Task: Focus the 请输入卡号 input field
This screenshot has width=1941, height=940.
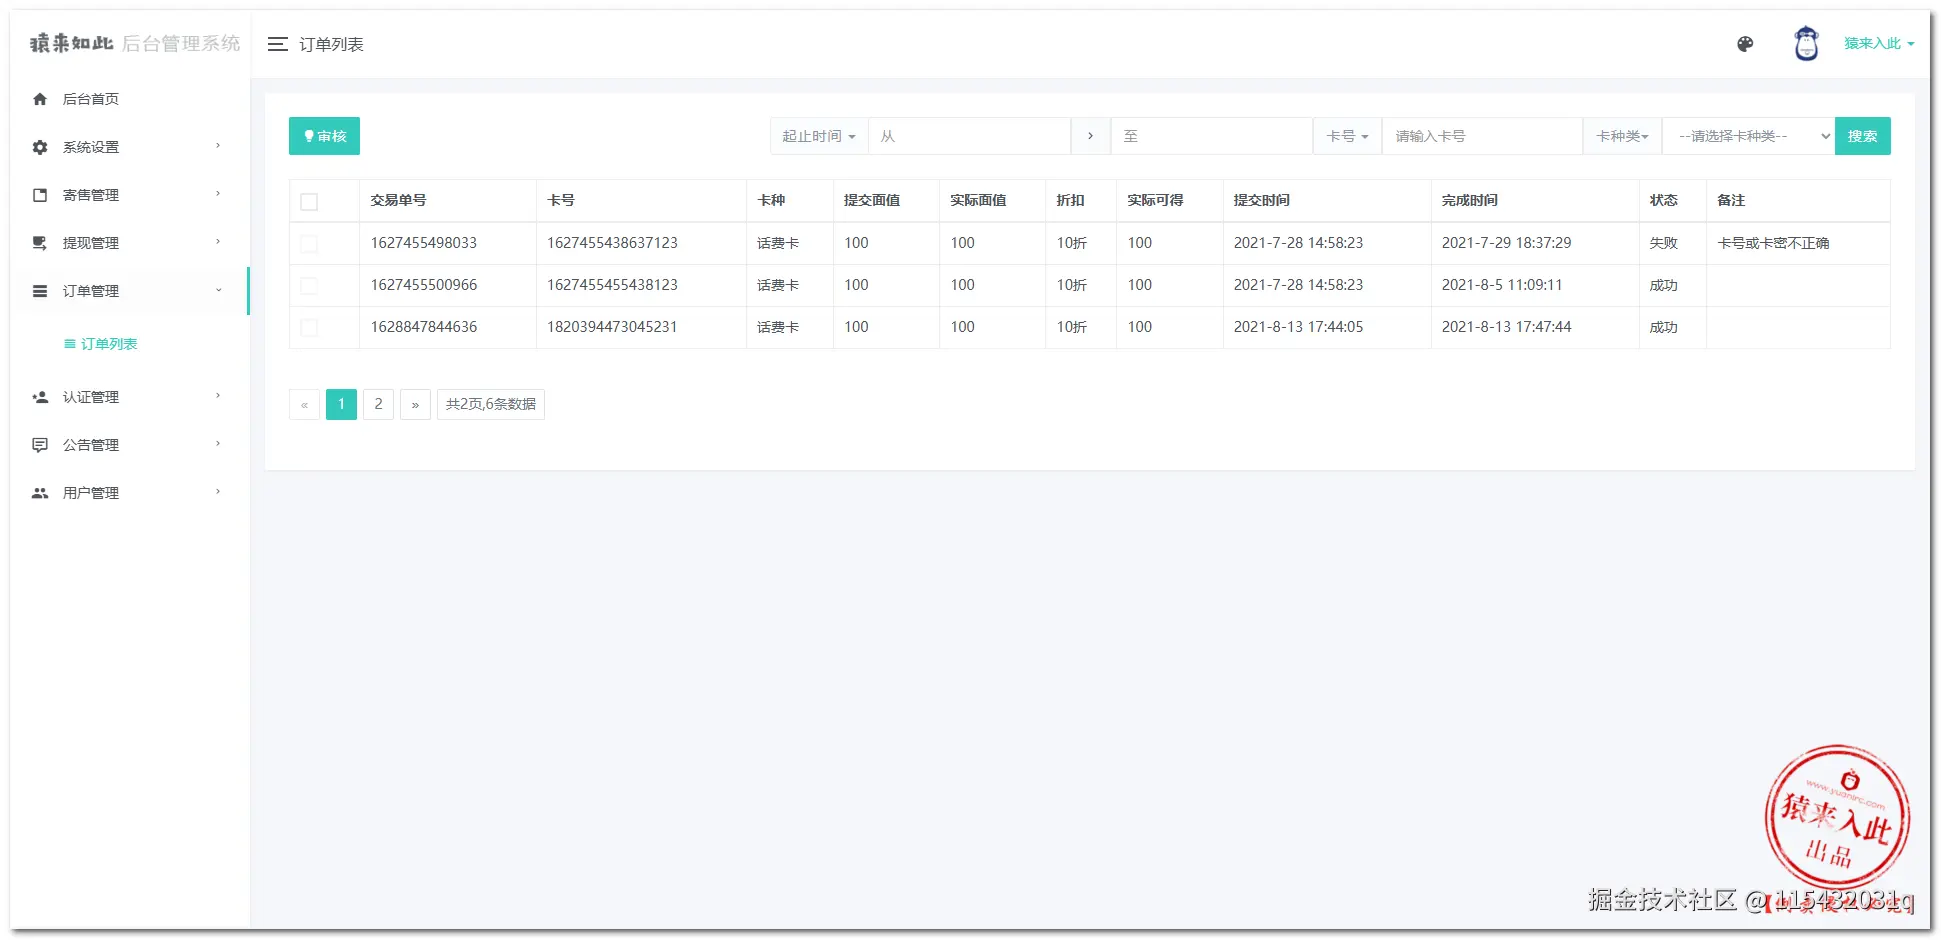Action: [x=1482, y=136]
